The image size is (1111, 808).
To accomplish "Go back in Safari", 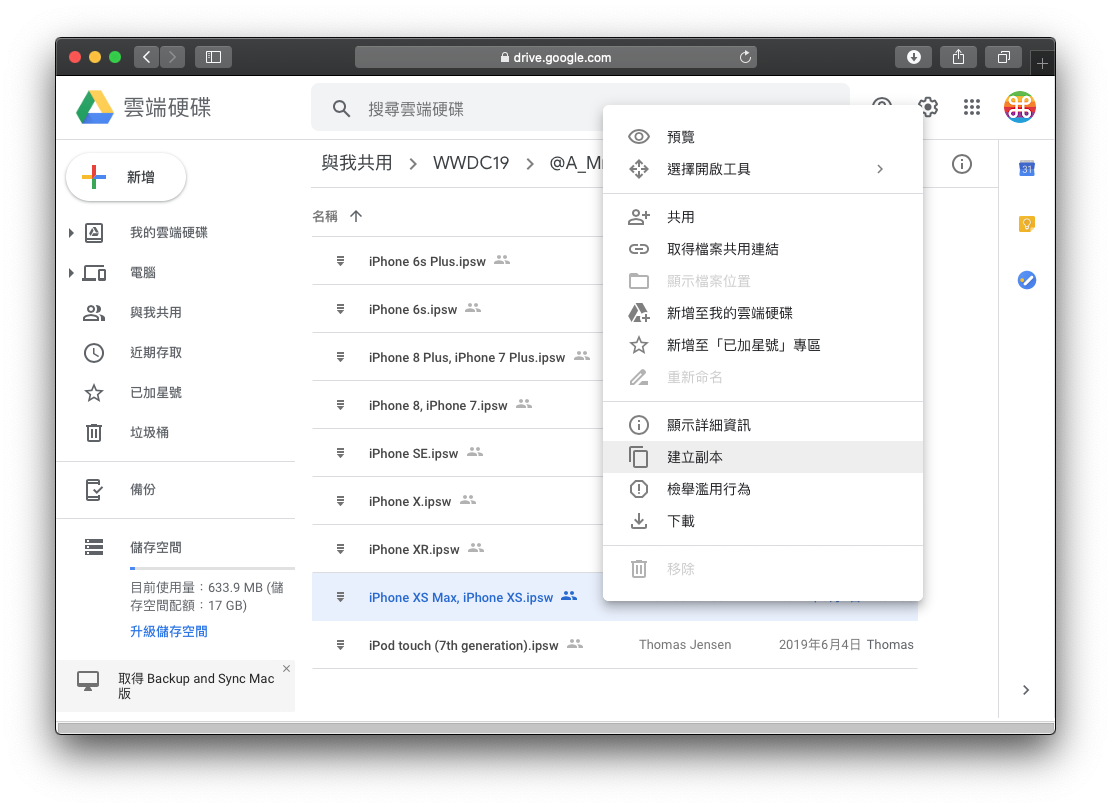I will click(147, 57).
